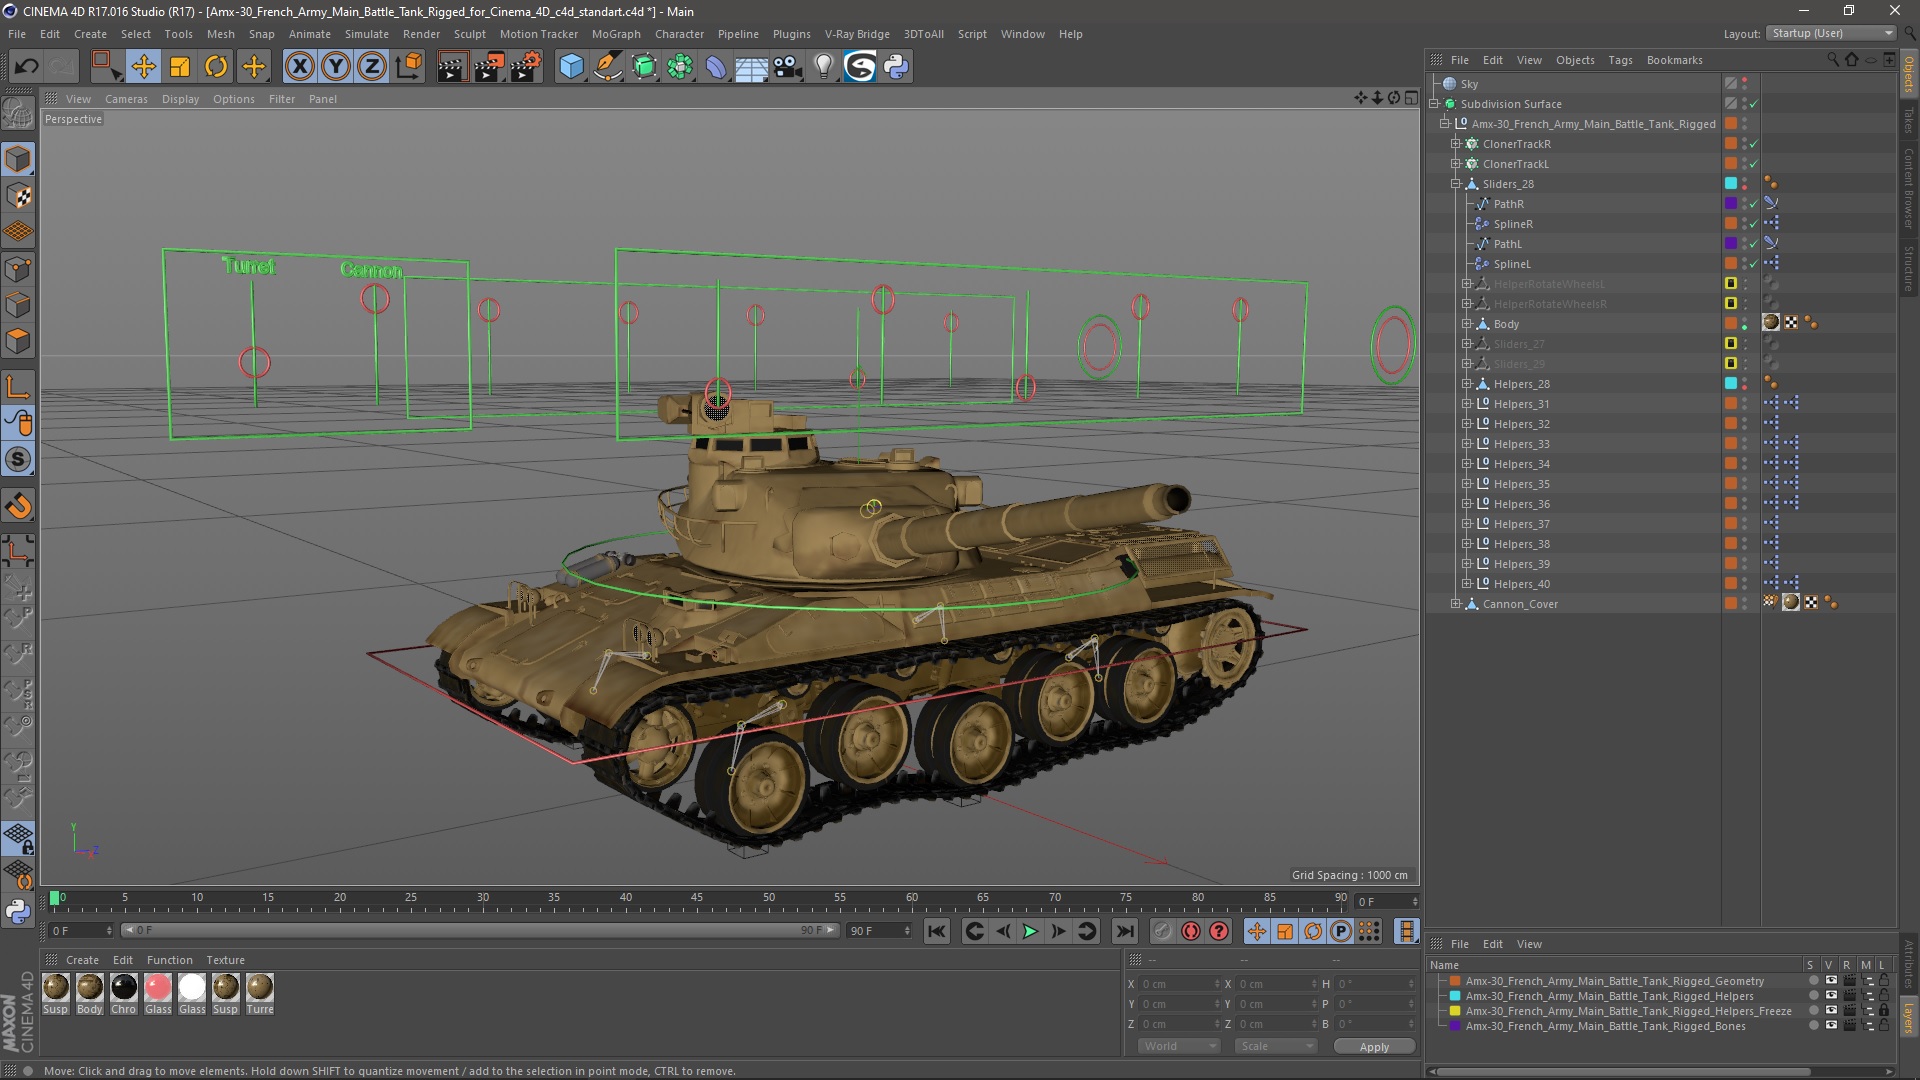1920x1080 pixels.
Task: Click the Python icon in the top toolbar
Action: [896, 67]
